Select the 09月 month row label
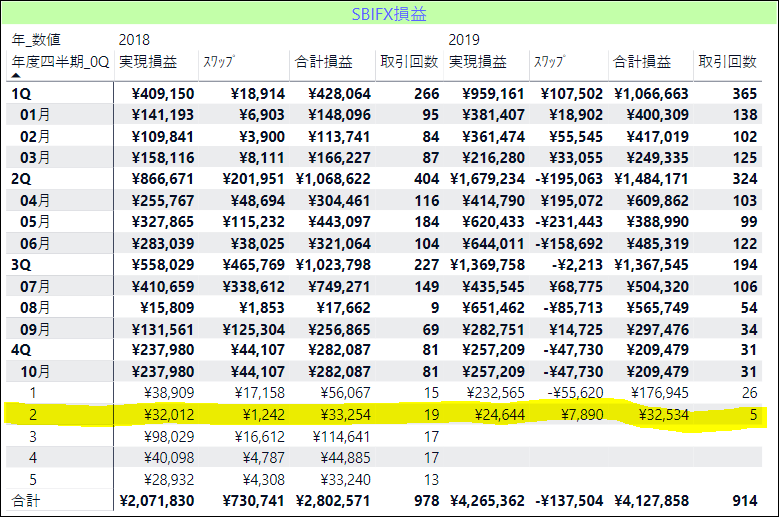 [x=35, y=330]
